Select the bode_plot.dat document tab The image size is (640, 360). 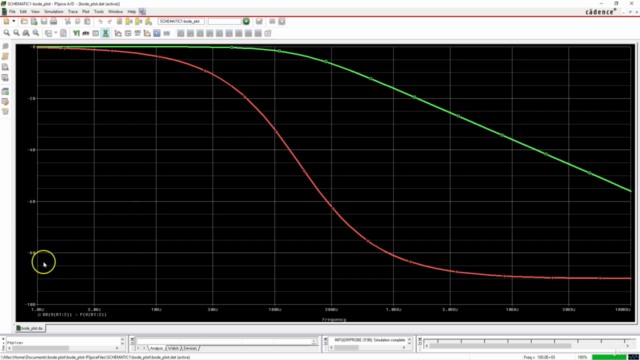point(30,328)
